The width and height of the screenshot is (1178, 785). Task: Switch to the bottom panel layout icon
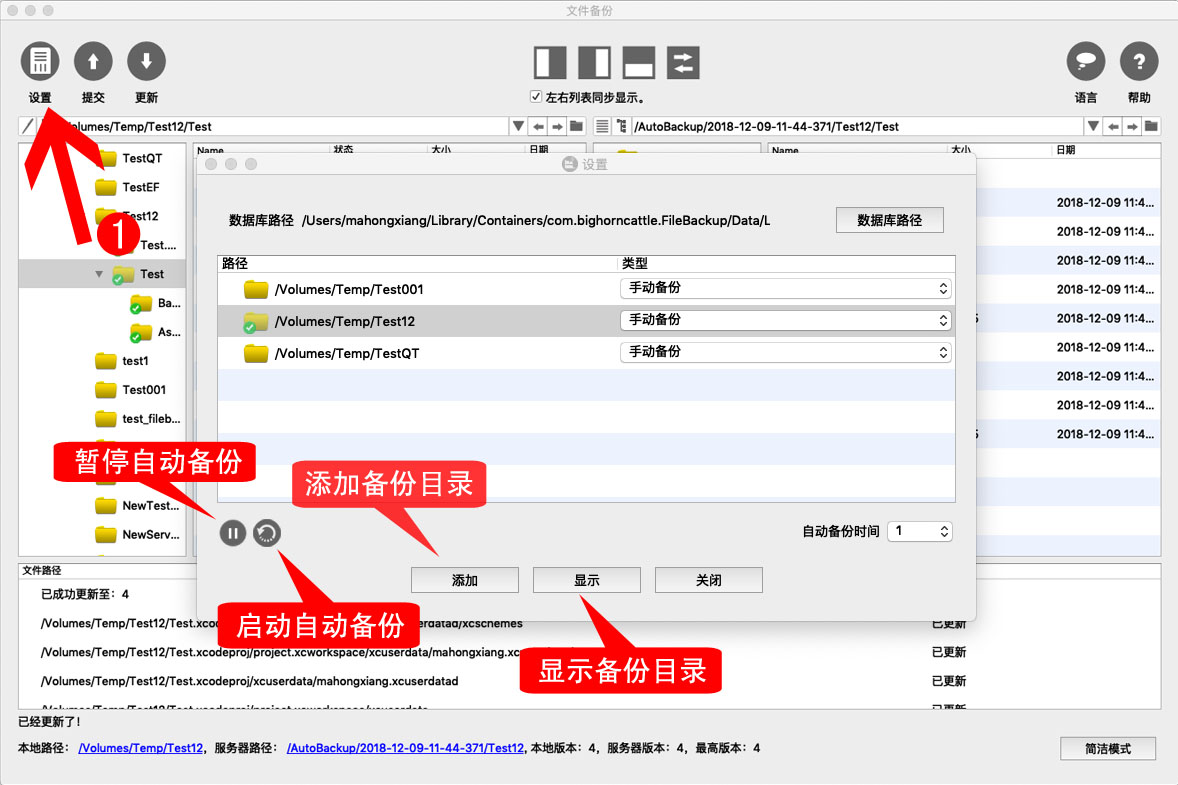click(639, 62)
